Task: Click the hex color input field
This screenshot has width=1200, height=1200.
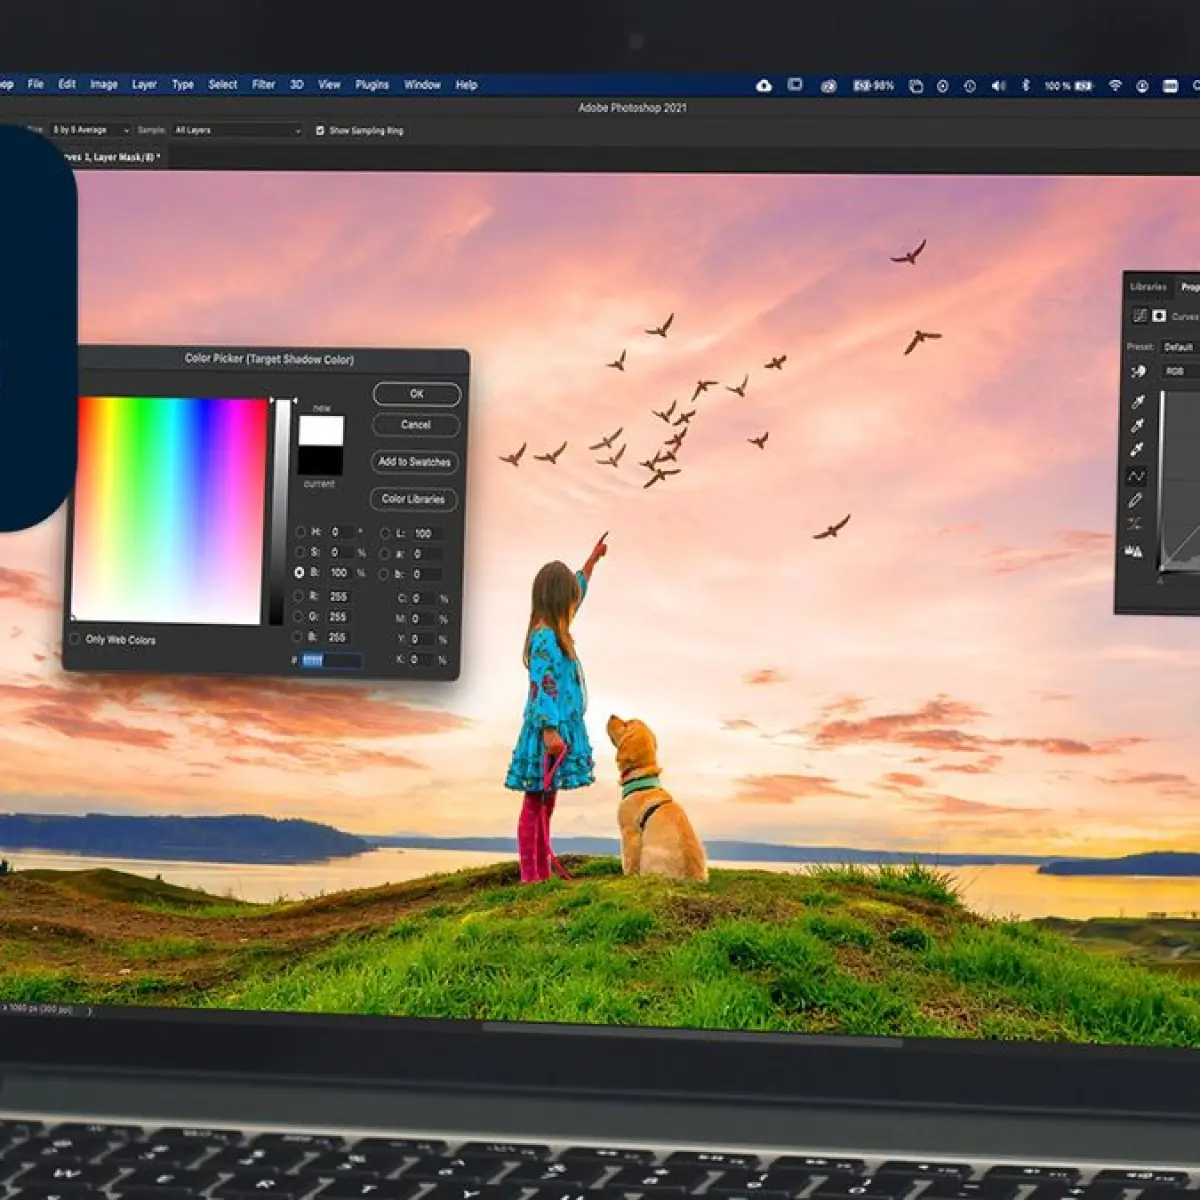Action: 331,661
